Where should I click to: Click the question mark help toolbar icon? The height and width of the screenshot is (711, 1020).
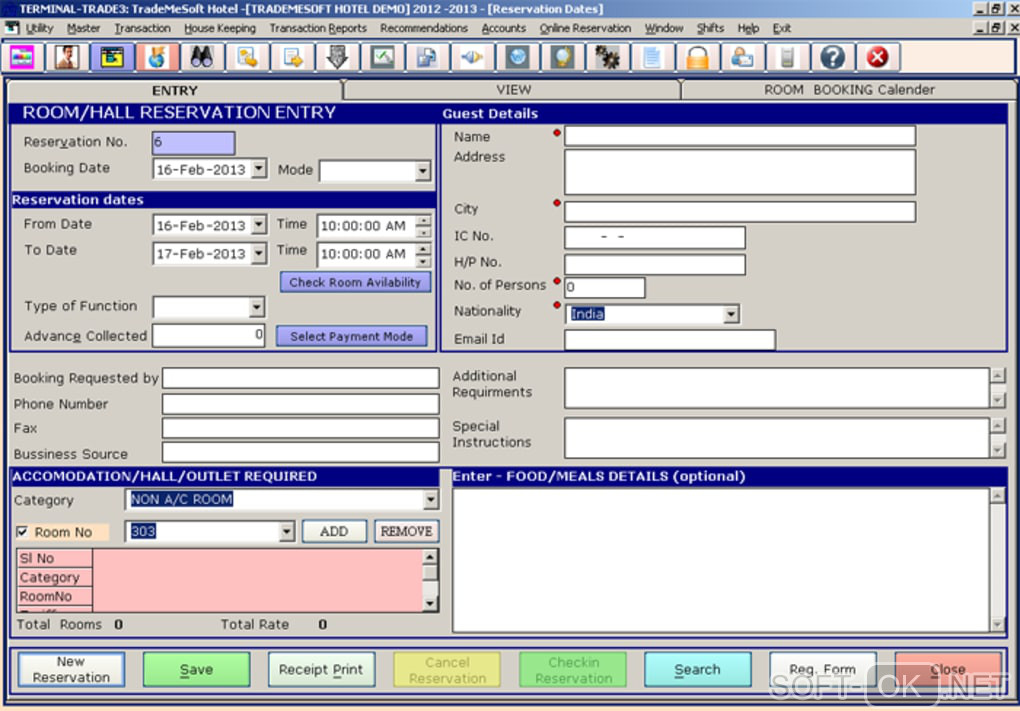833,58
